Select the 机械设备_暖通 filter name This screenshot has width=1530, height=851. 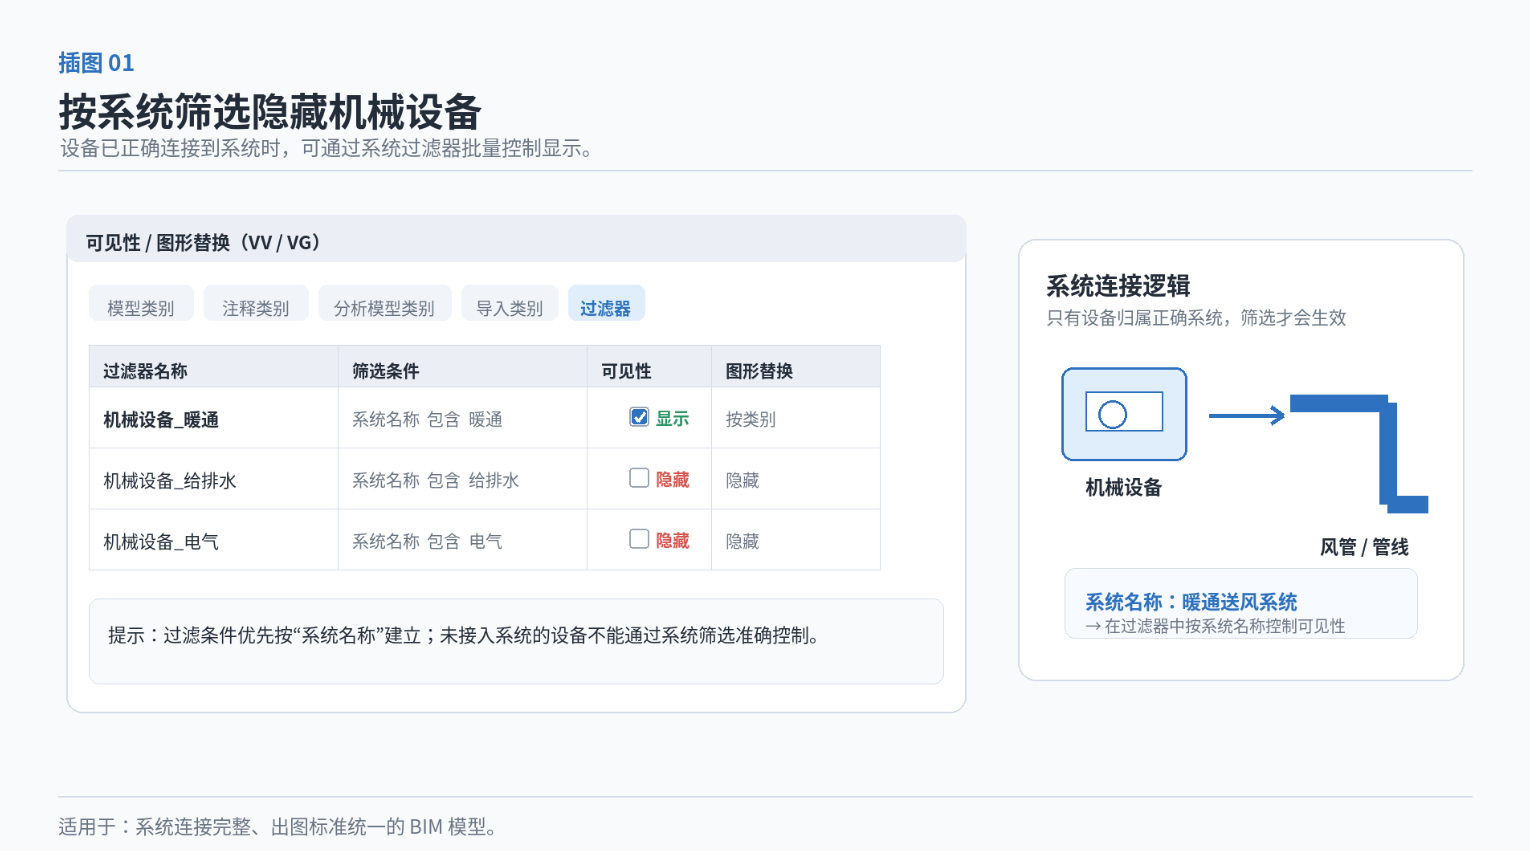pyautogui.click(x=161, y=420)
